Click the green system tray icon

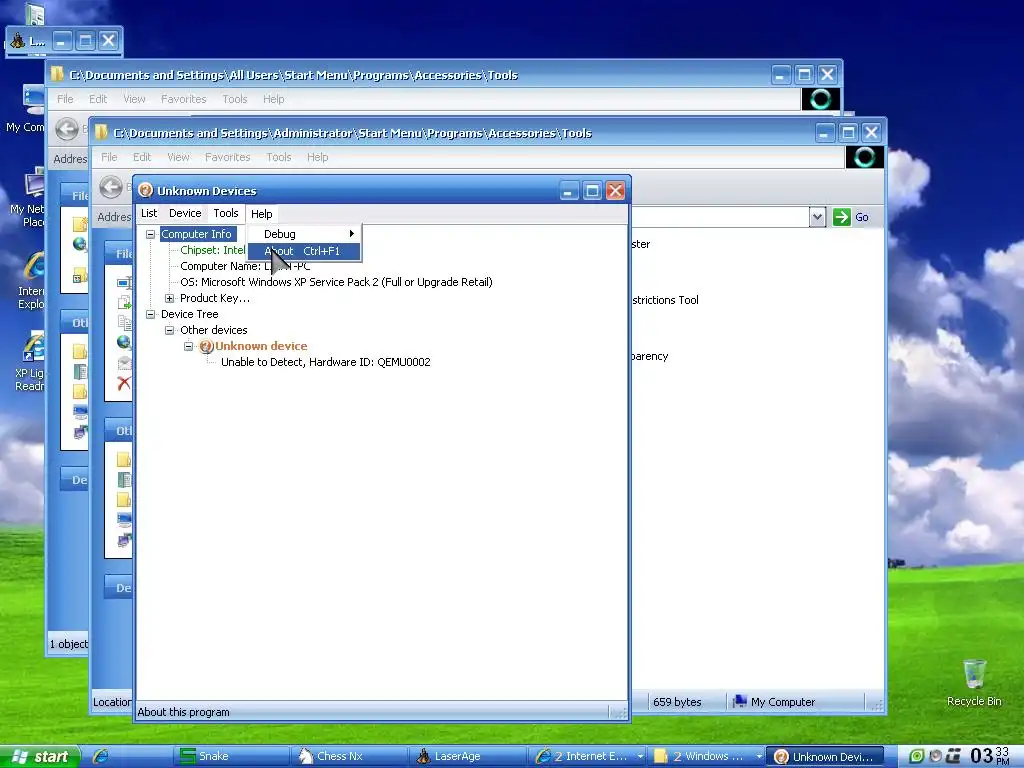pyautogui.click(x=916, y=756)
